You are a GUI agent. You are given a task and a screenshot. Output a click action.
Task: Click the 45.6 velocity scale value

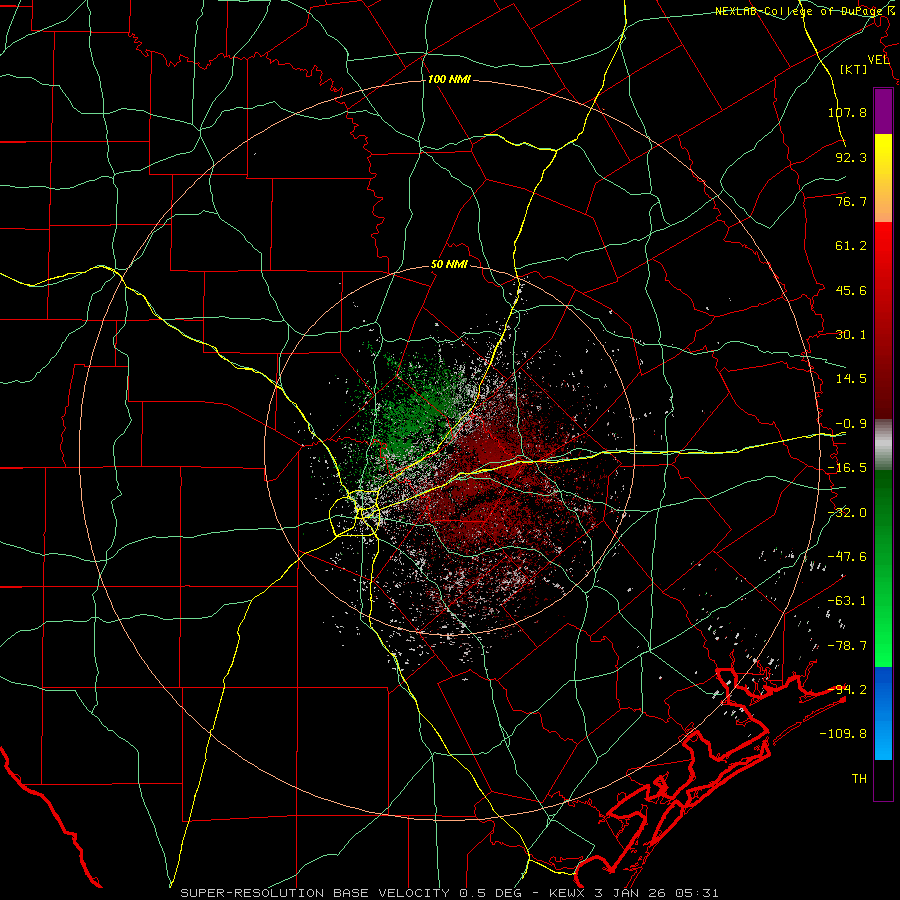(851, 290)
